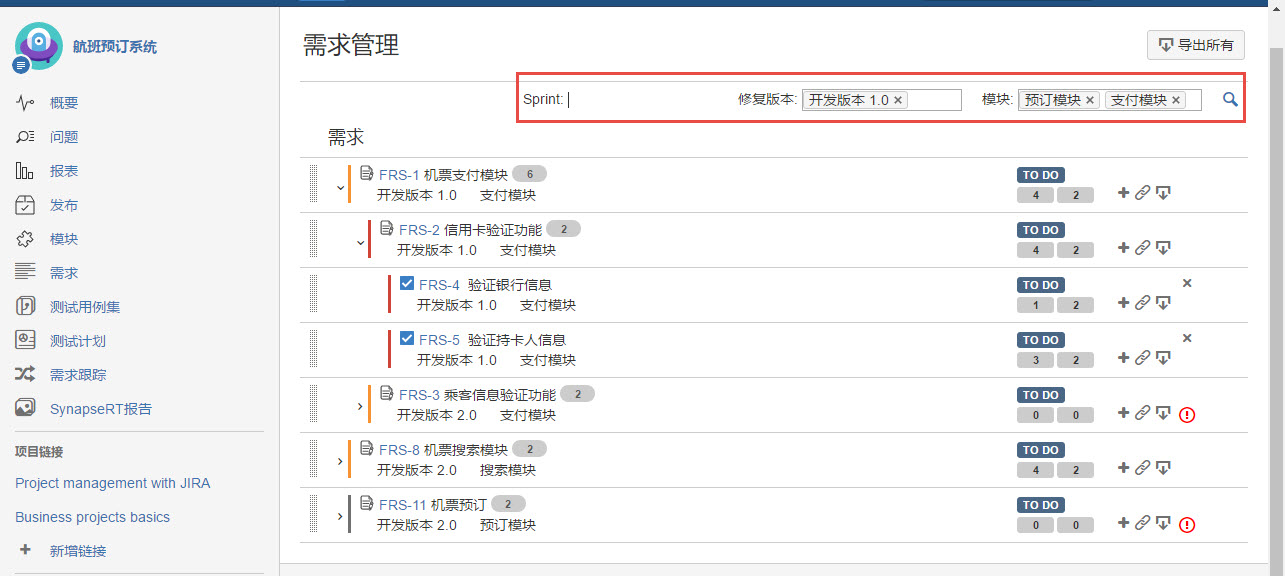This screenshot has height=576, width=1285.
Task: Open SynapseRT报告 in the sidebar
Action: click(101, 409)
